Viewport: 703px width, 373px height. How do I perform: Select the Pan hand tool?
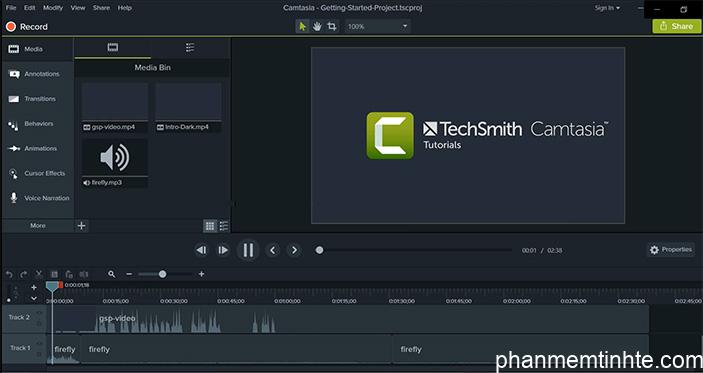click(x=317, y=26)
